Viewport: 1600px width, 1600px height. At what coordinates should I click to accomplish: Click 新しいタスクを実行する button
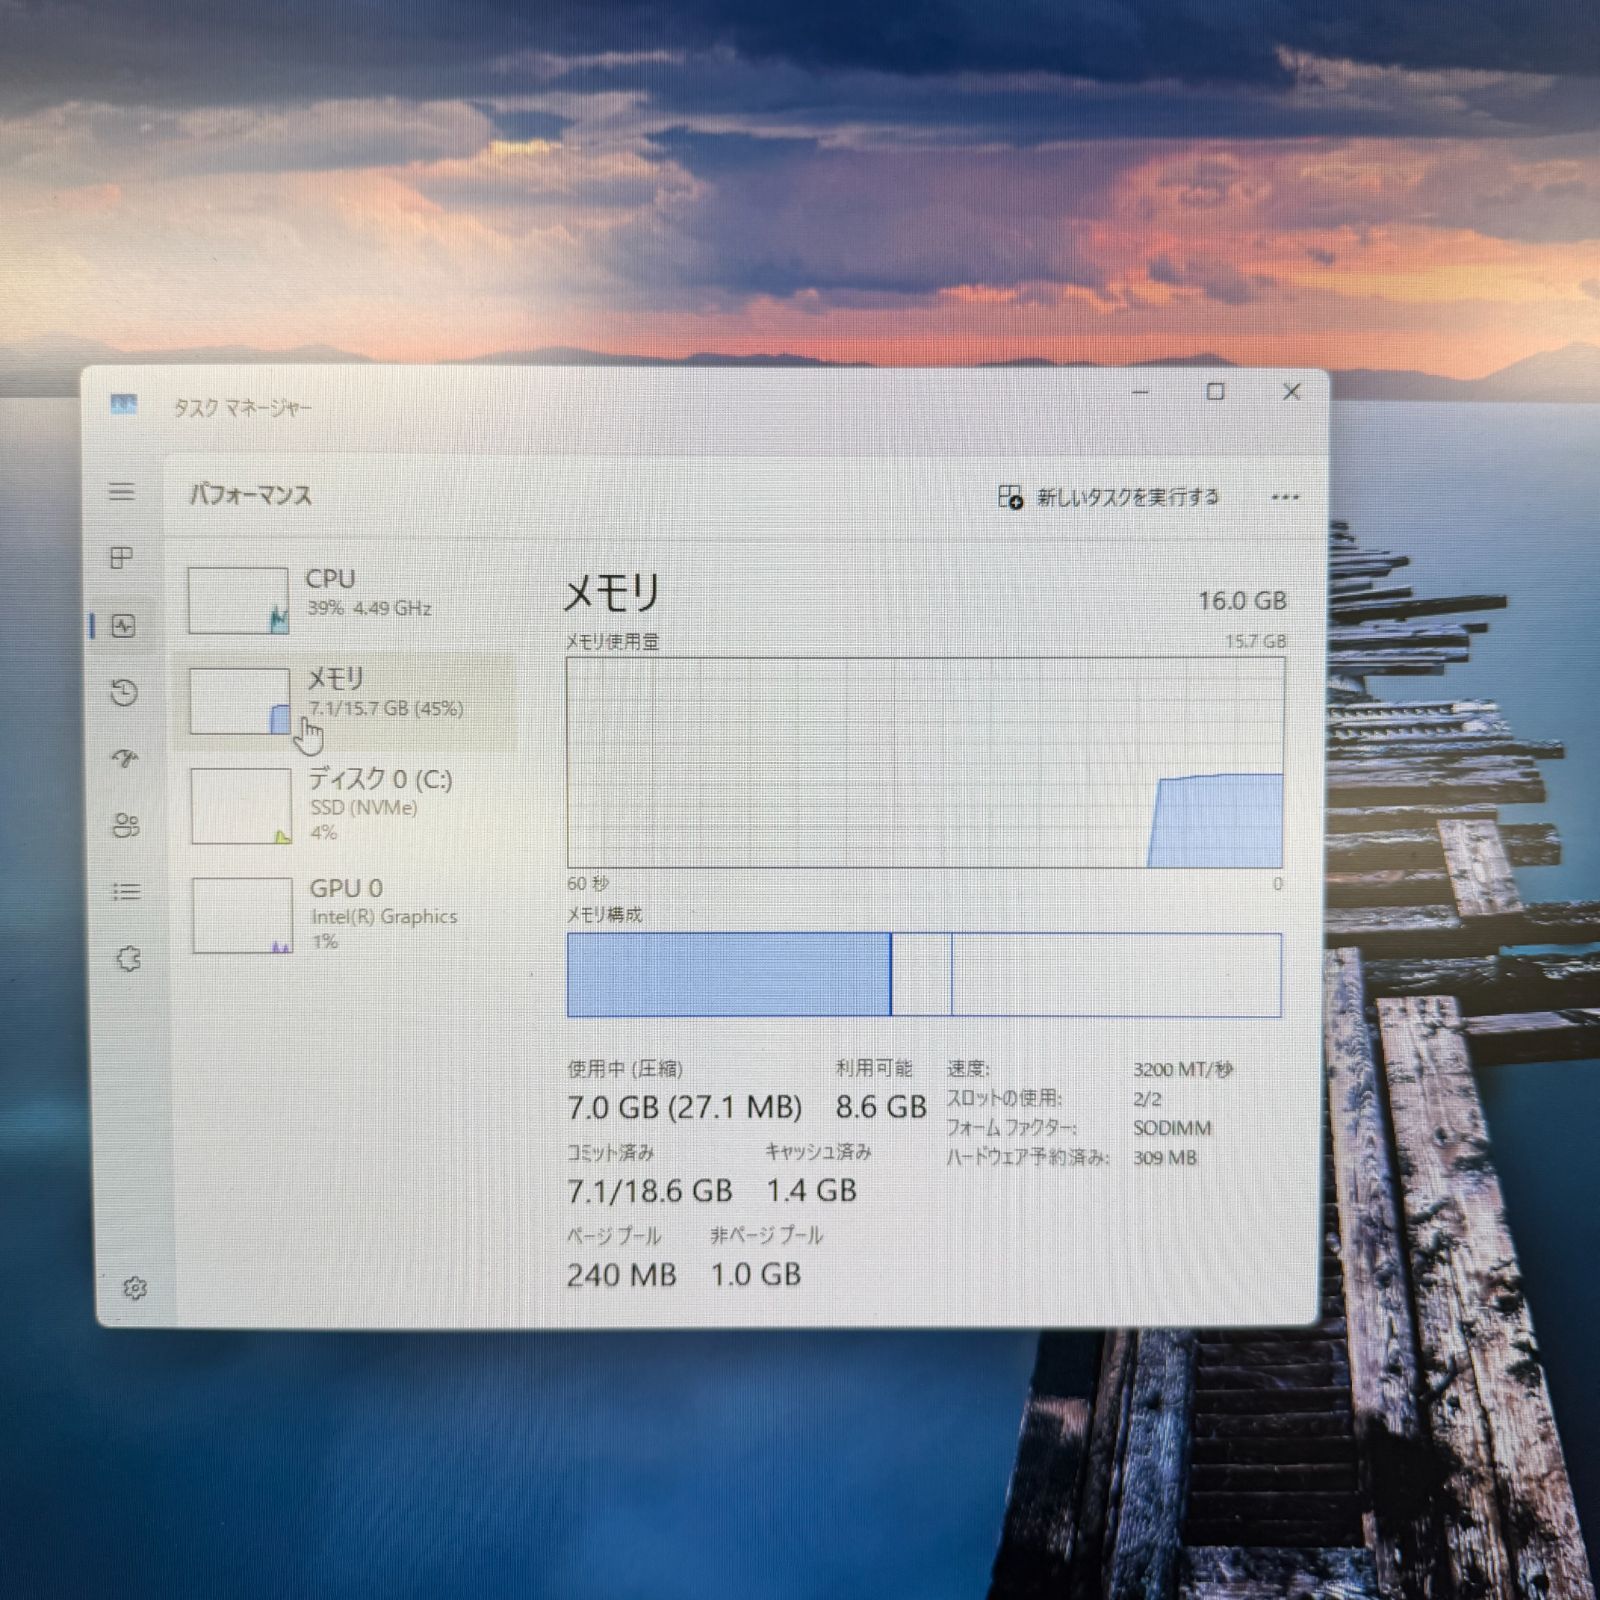click(1109, 497)
